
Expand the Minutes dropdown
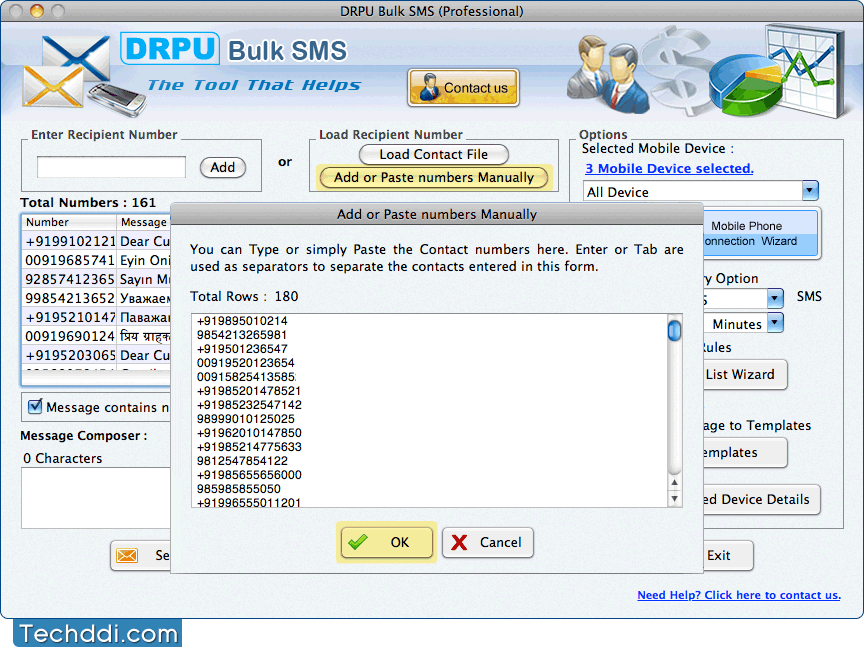click(775, 323)
